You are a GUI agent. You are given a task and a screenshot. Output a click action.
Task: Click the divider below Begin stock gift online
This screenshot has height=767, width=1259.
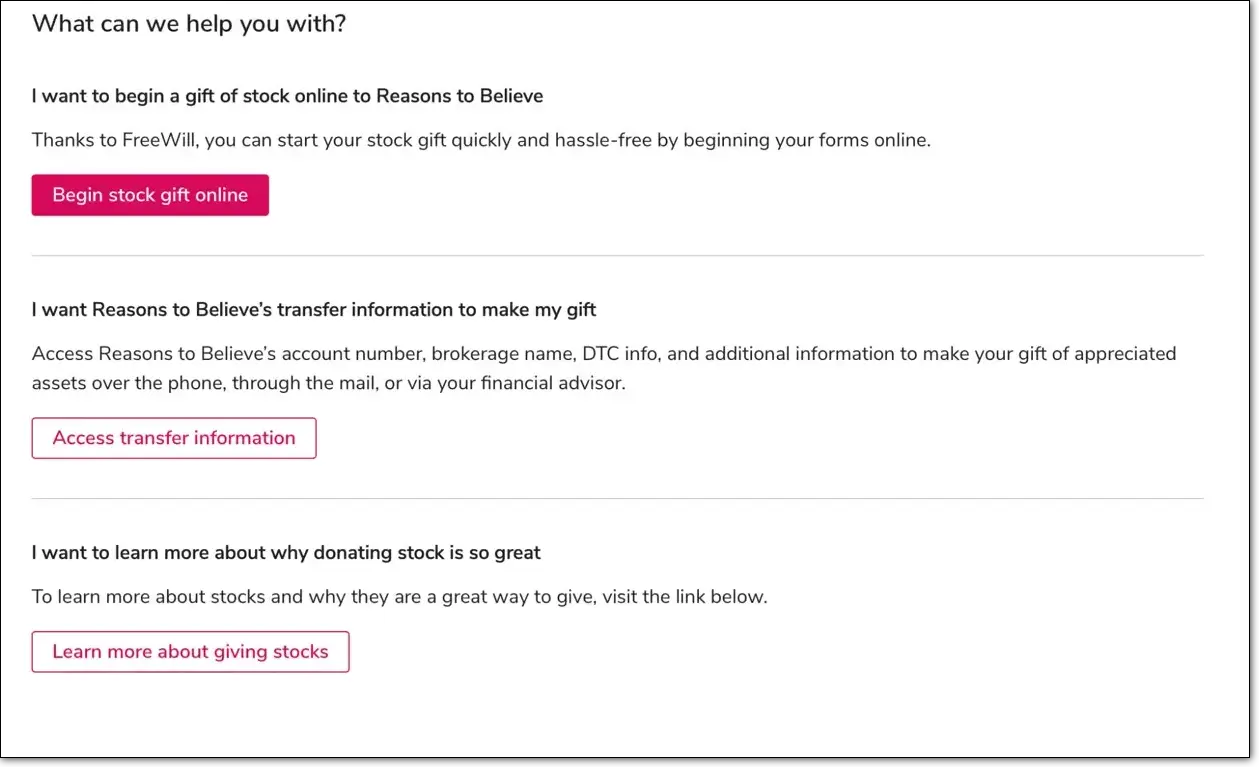pos(617,256)
